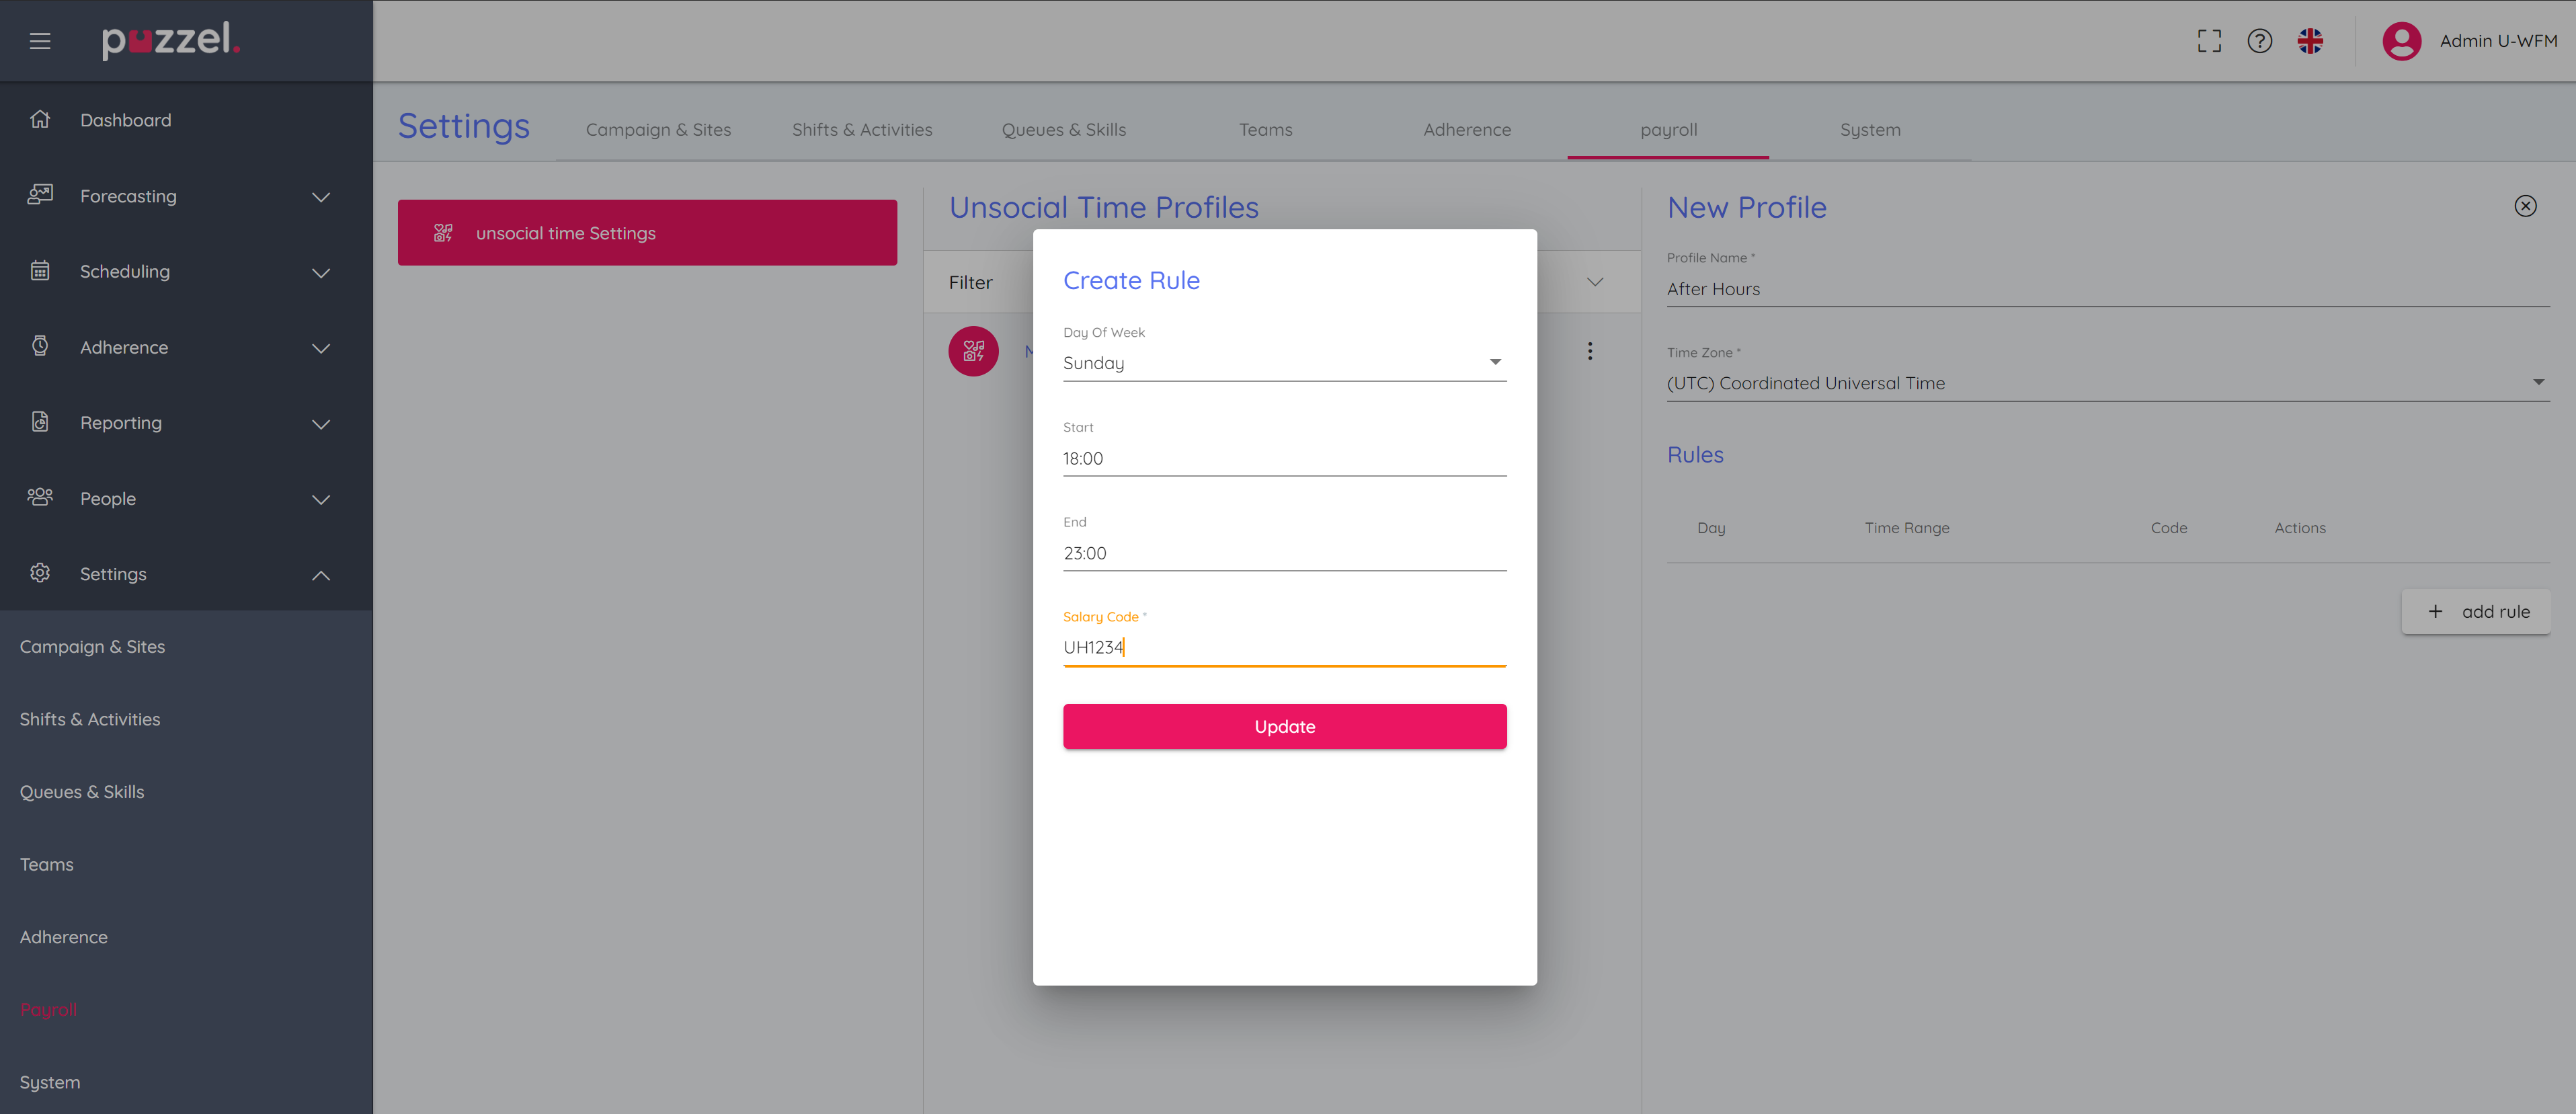Close the New Profile panel
Image resolution: width=2576 pixels, height=1114 pixels.
coord(2525,206)
